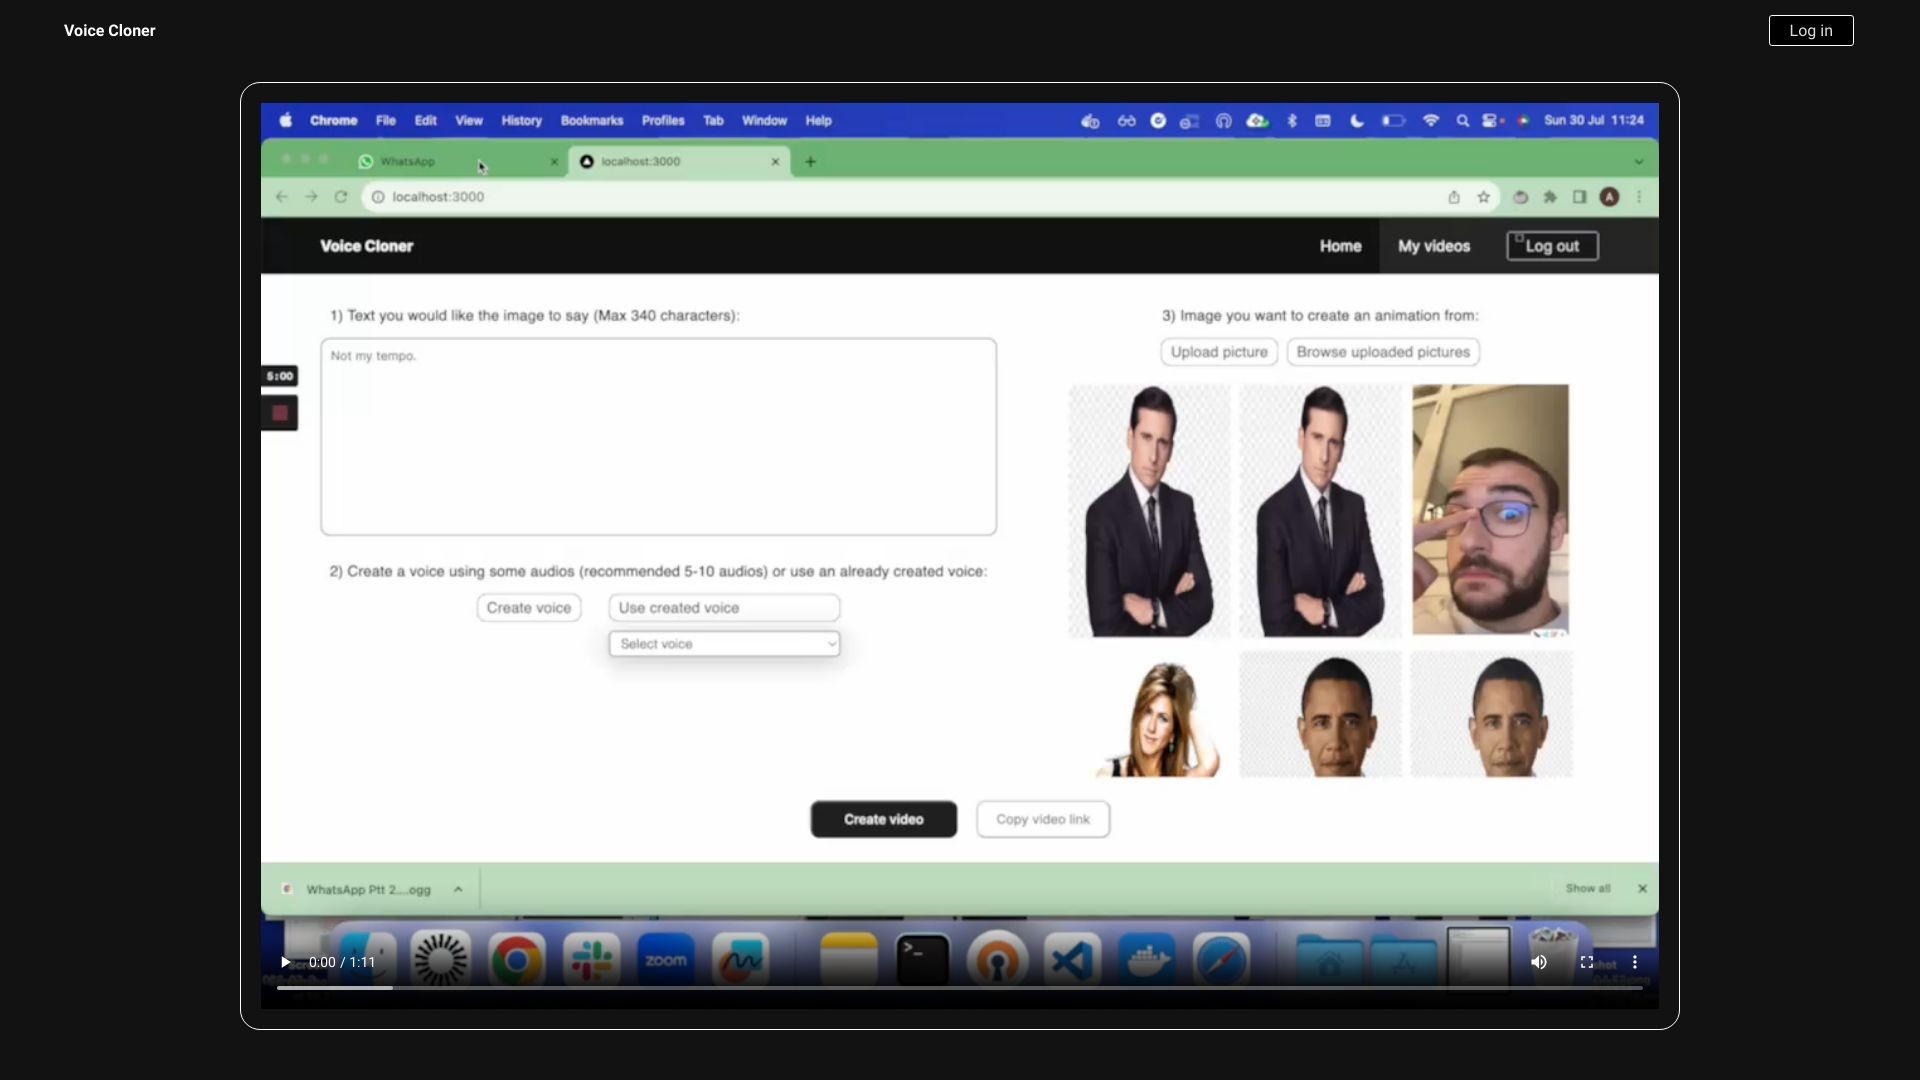Bookmark the page using the star icon
This screenshot has width=1920, height=1080.
click(1484, 197)
